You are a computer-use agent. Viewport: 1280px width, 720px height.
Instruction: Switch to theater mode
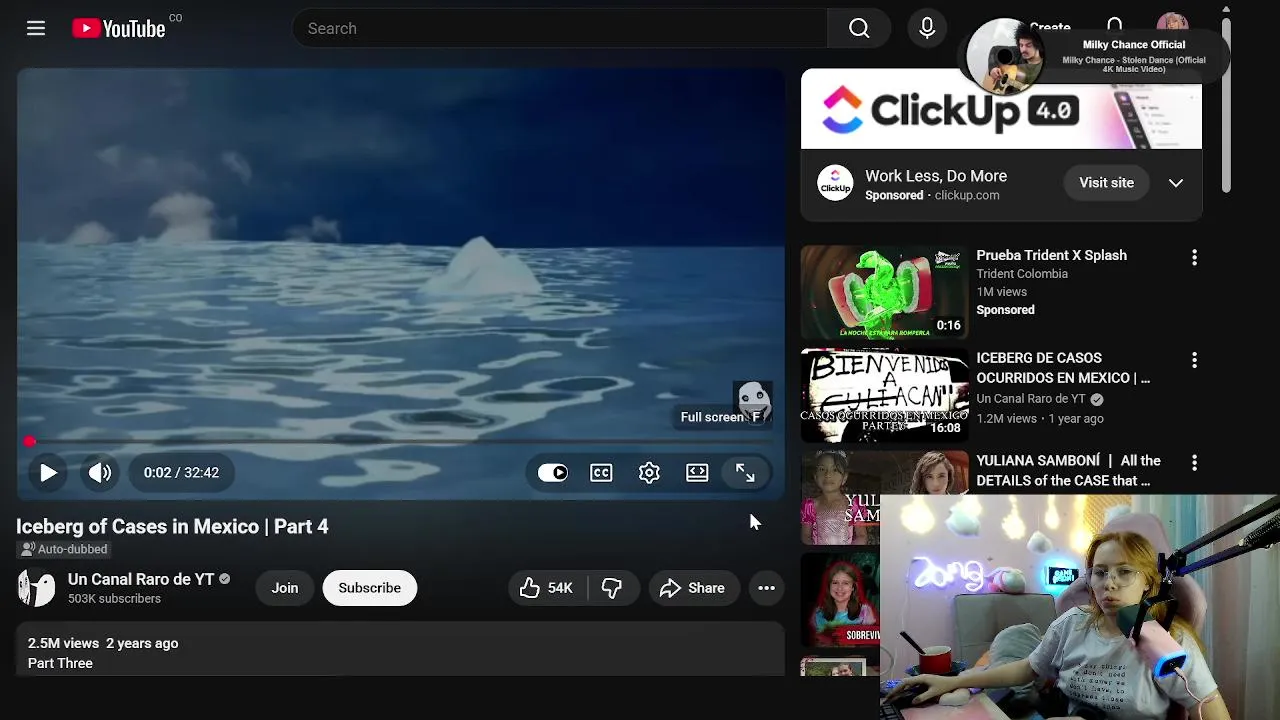coord(697,473)
